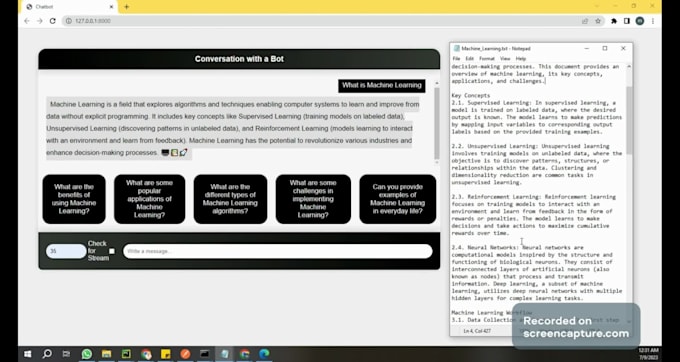Open Notepad Format menu
680x362 pixels.
pyautogui.click(x=487, y=59)
